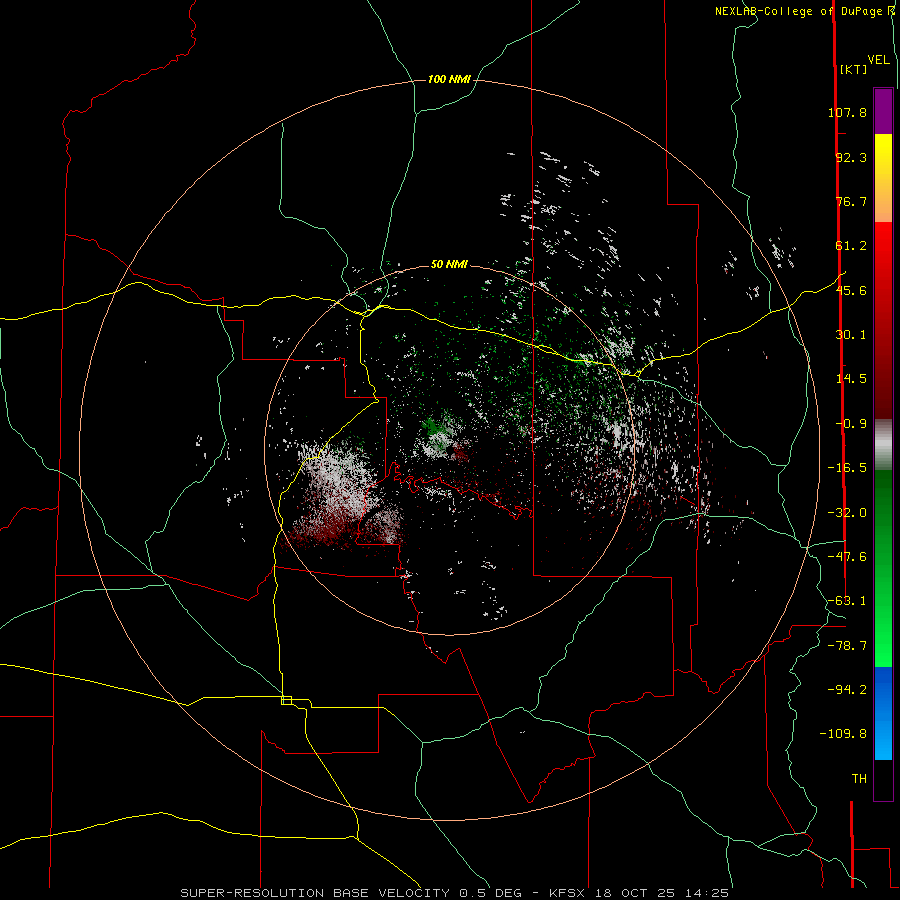This screenshot has width=900, height=900.
Task: Select the 76.7 legend value
Action: pyautogui.click(x=851, y=201)
